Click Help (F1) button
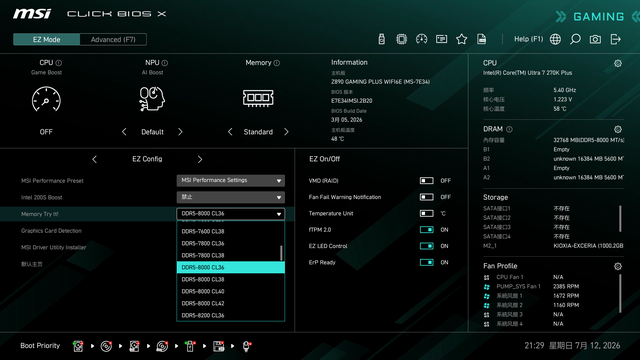The image size is (640, 360). pyautogui.click(x=529, y=39)
